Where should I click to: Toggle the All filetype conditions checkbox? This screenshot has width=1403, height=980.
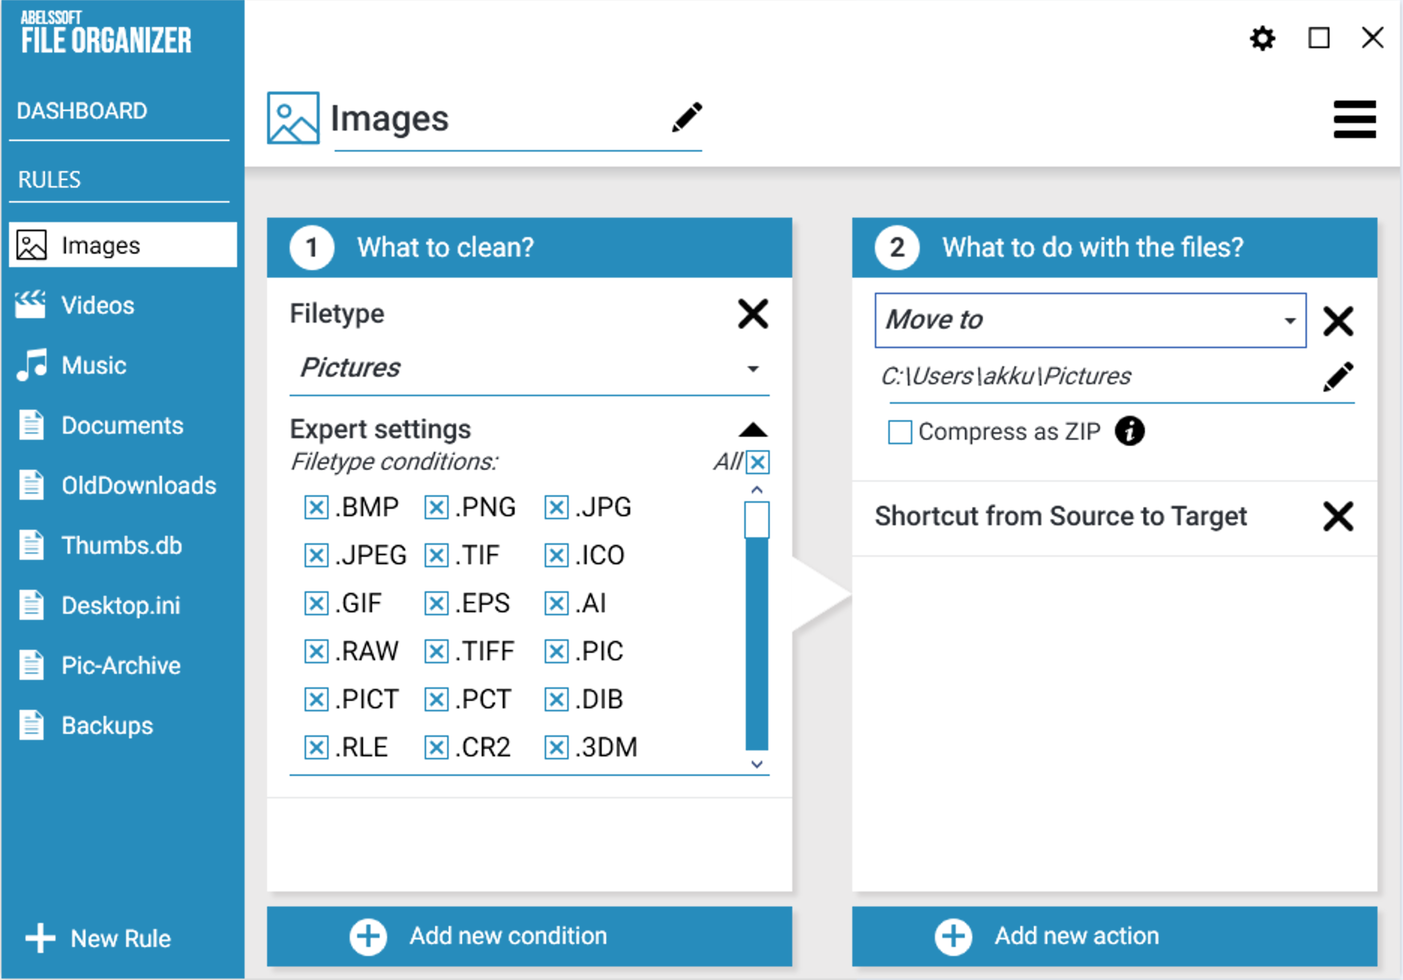click(758, 461)
